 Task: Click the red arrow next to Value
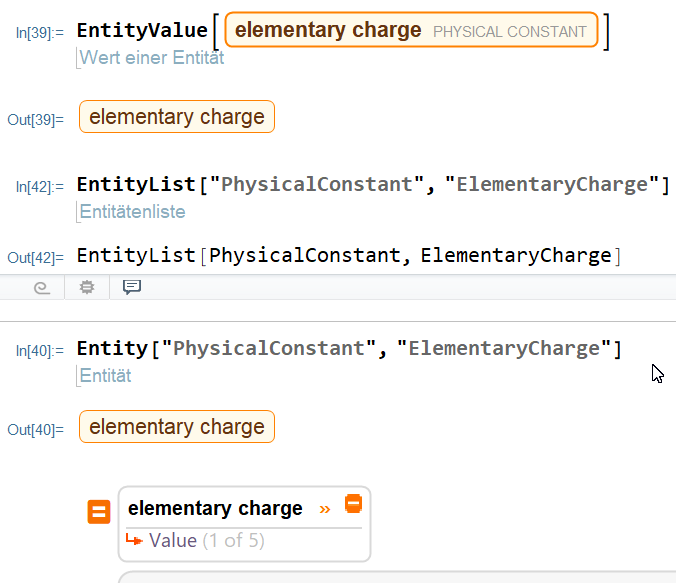(x=134, y=539)
